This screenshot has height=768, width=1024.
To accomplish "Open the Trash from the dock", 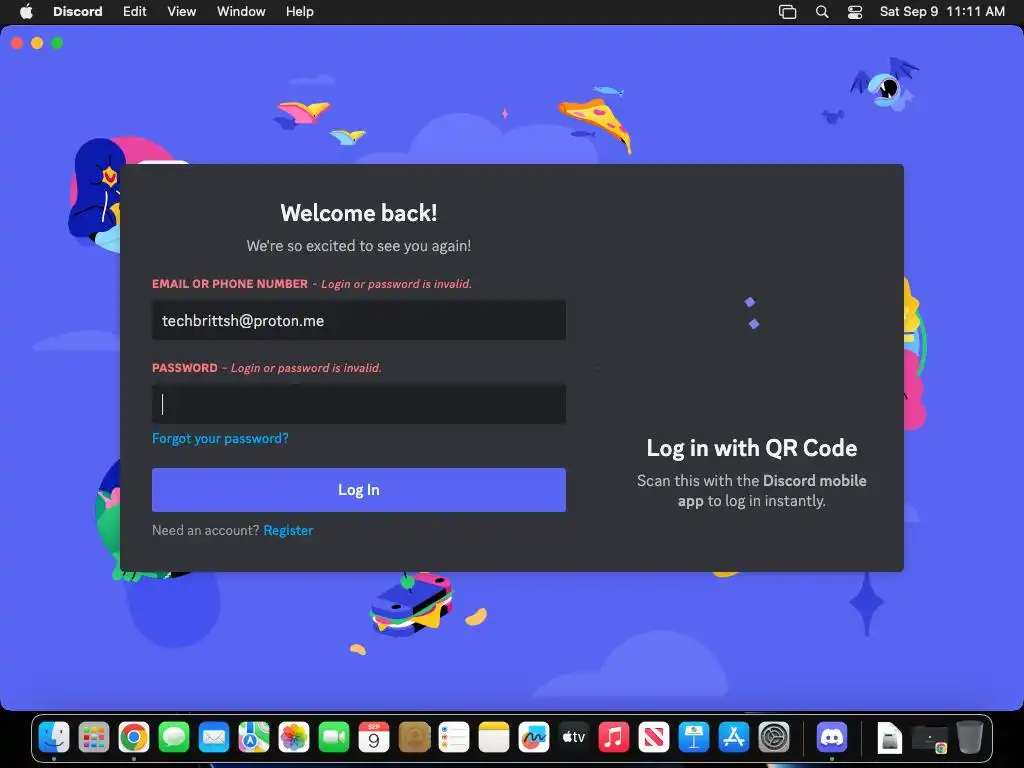I will point(970,738).
